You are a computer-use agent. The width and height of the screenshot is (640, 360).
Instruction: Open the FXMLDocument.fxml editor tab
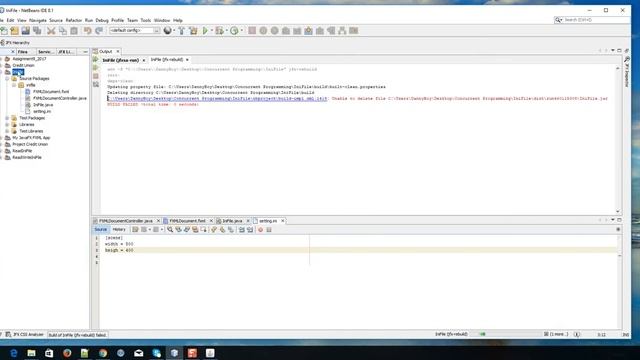[x=187, y=221]
